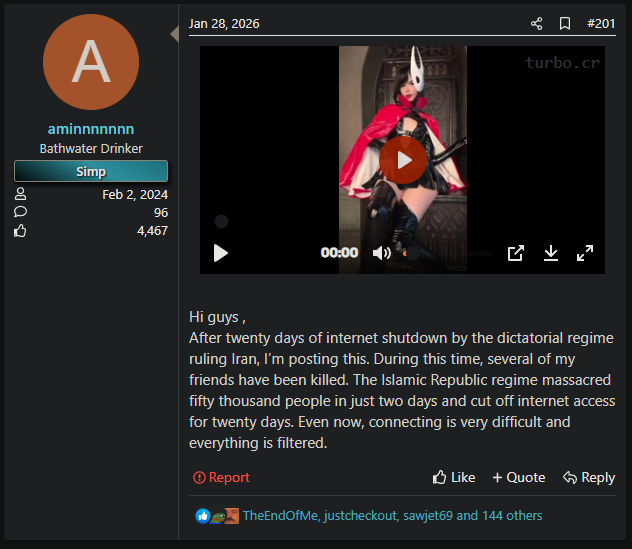Click the share icon in post header

pyautogui.click(x=536, y=23)
